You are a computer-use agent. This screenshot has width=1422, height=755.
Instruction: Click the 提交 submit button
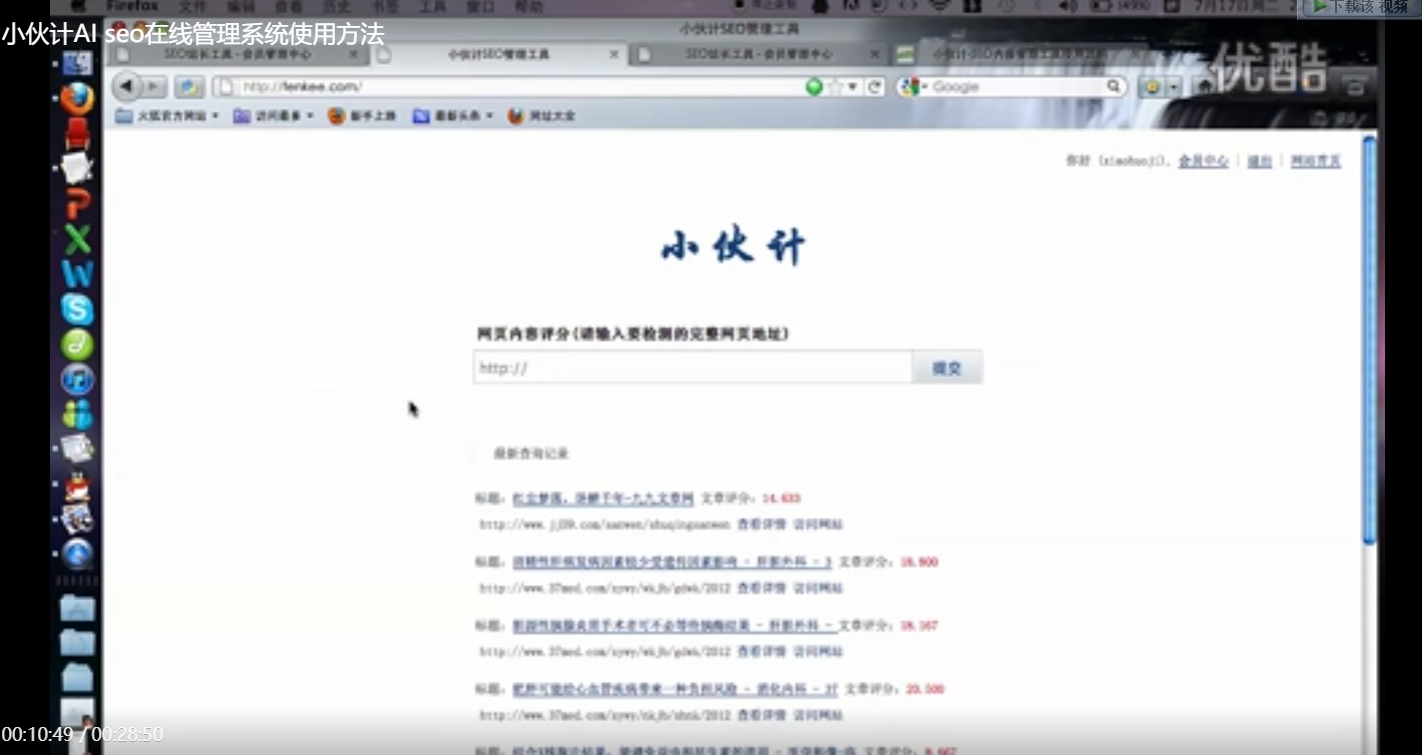pos(947,367)
